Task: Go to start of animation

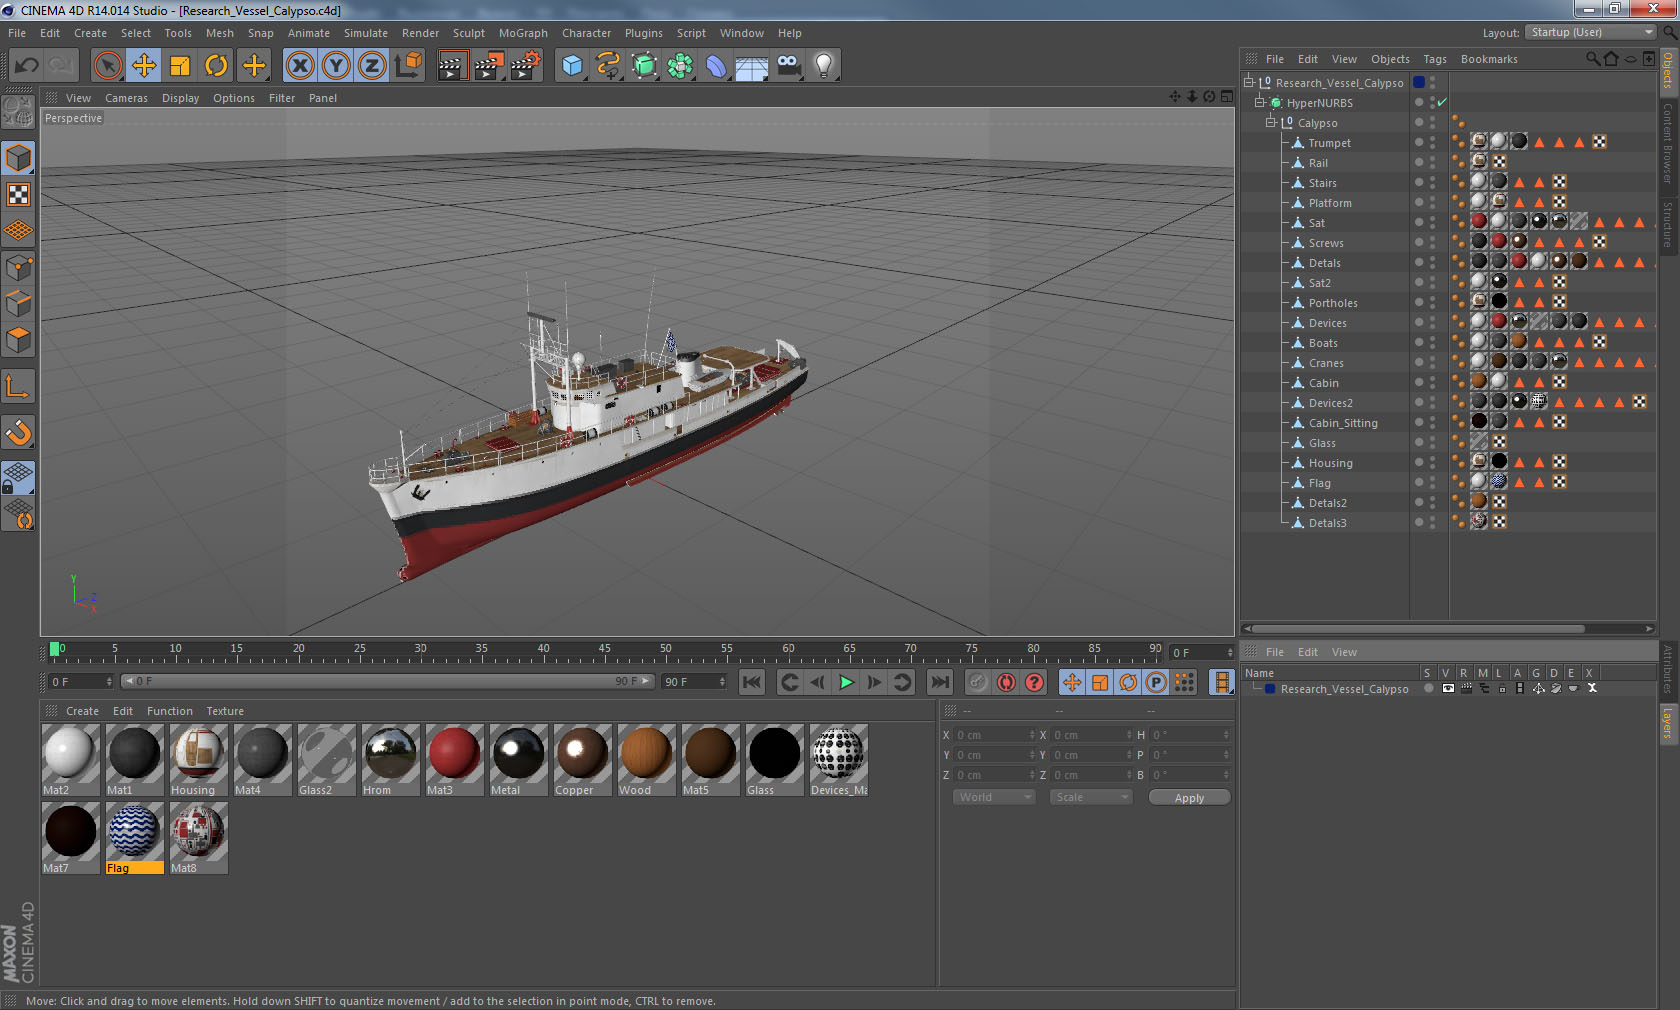Action: coord(752,682)
